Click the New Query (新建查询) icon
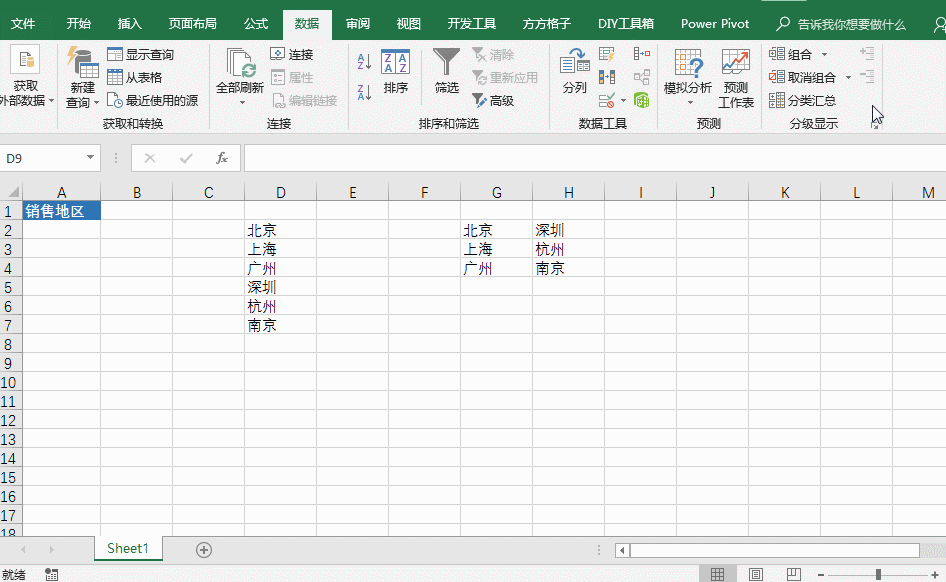The image size is (946, 582). [82, 62]
